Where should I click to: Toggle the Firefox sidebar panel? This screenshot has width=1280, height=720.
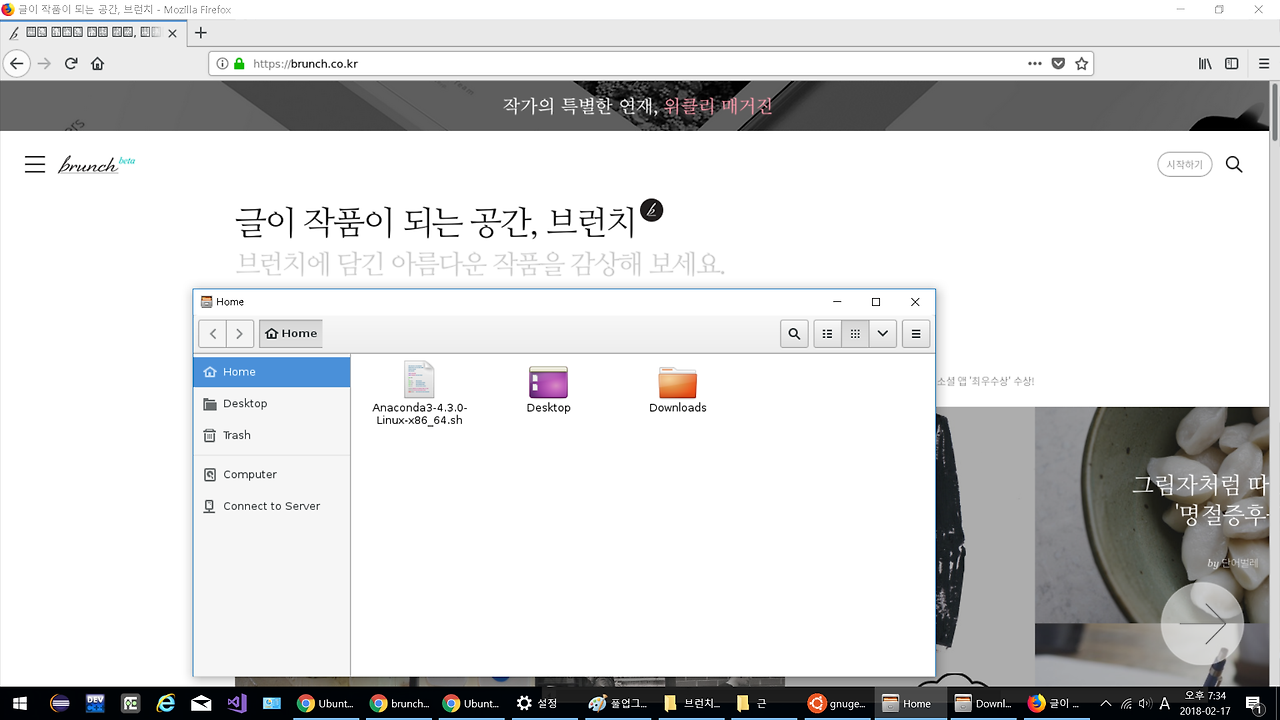click(x=1231, y=63)
